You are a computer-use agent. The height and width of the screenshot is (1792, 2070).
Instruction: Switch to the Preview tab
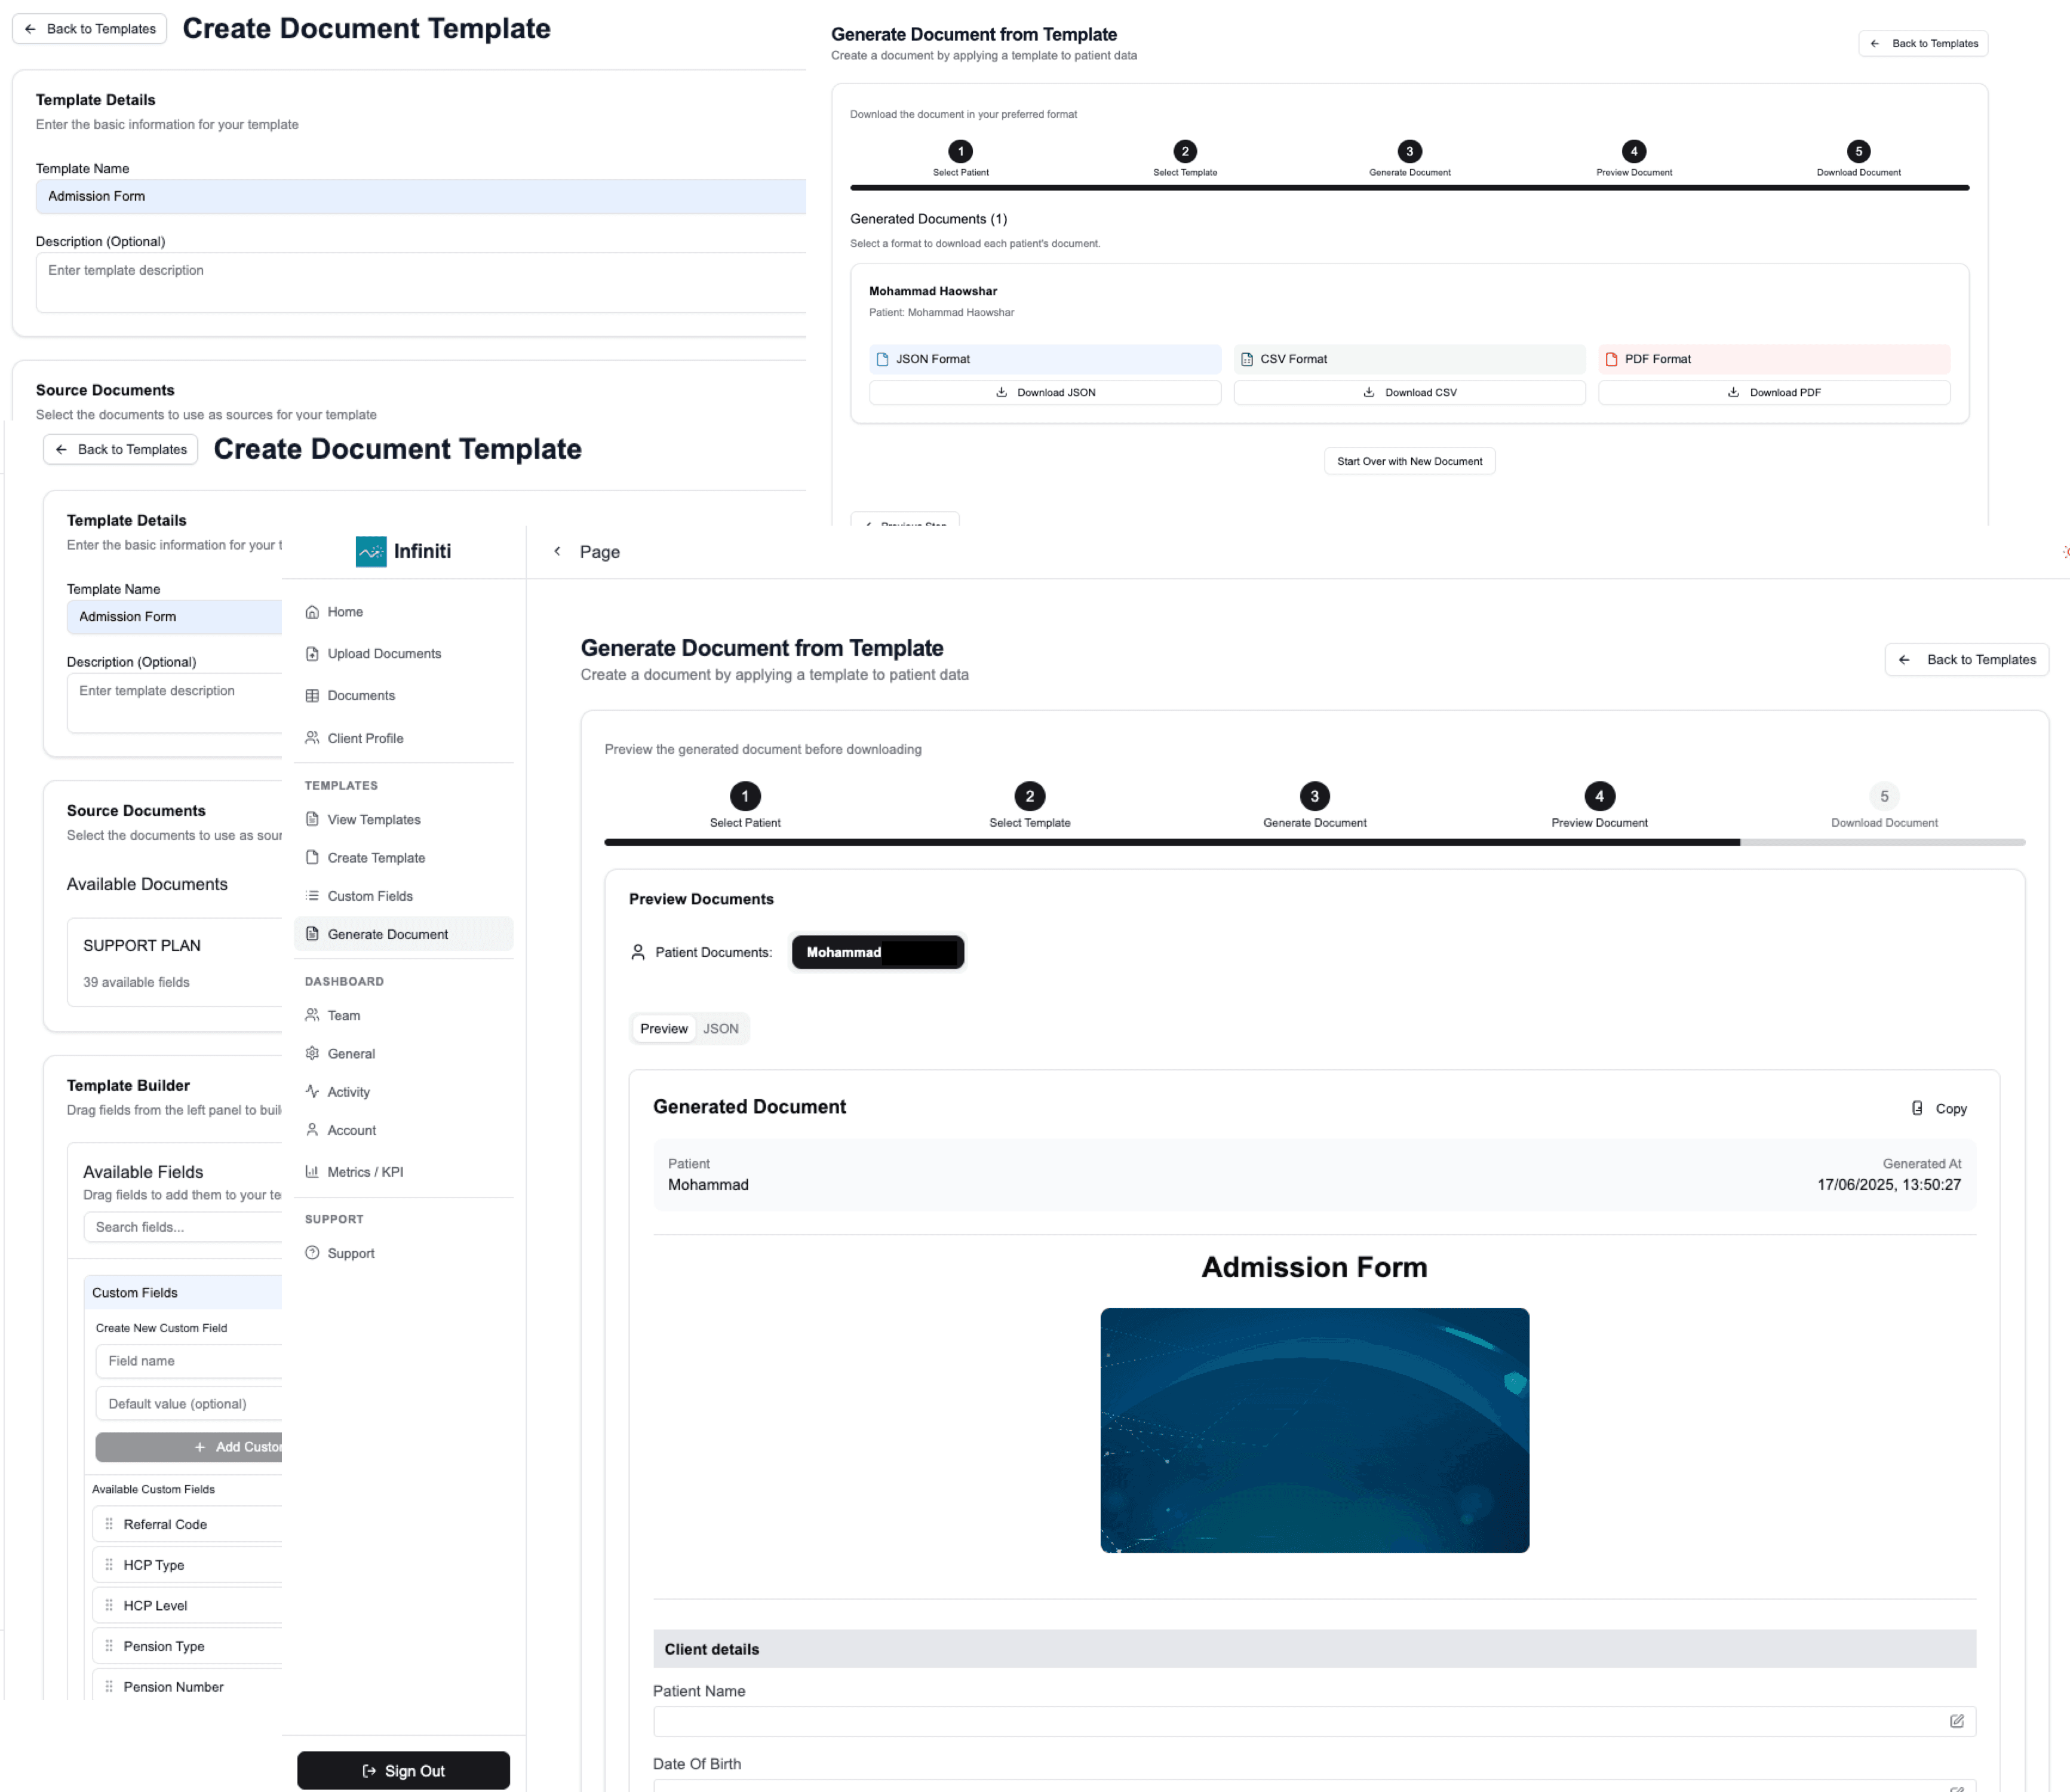click(664, 1029)
